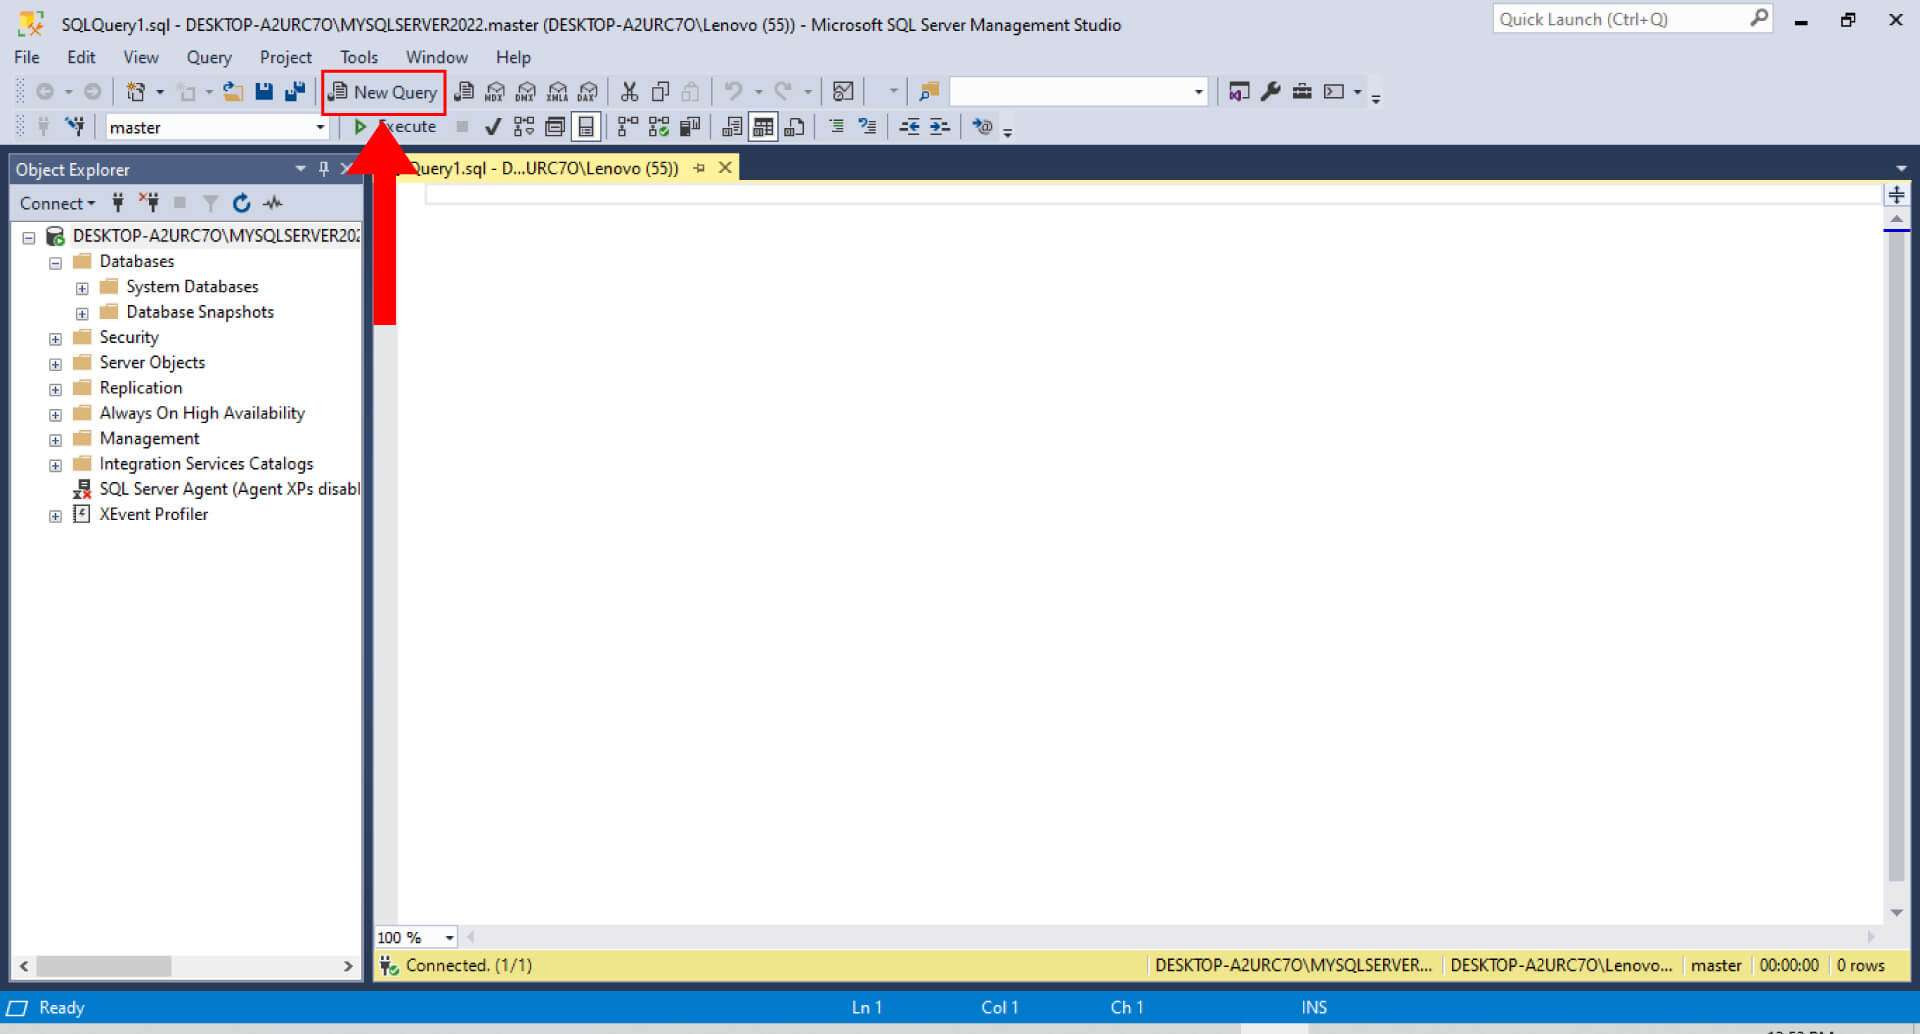Toggle Include Actual Execution Plan
1920x1034 pixels.
(x=627, y=126)
